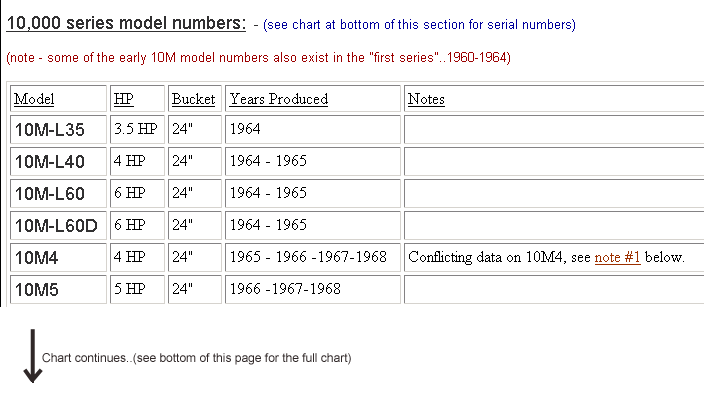
Task: Click the 1964 years produced cell
Action: 245,129
